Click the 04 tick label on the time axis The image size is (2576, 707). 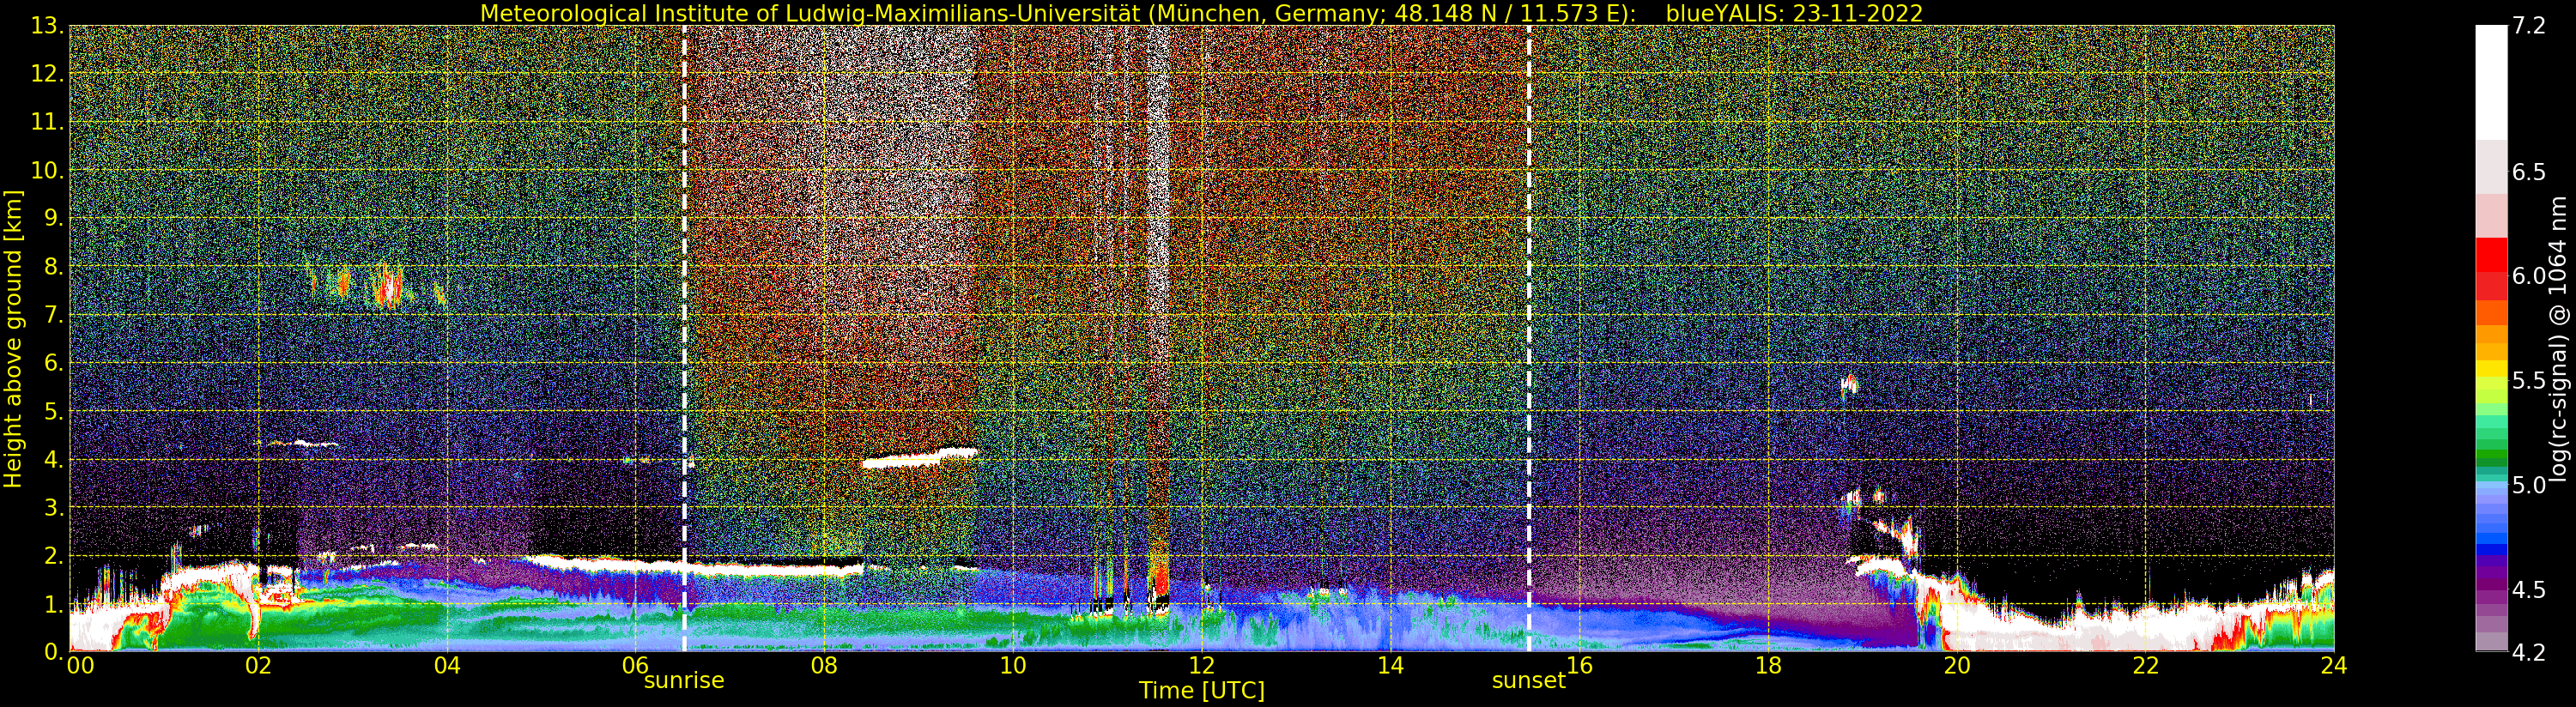click(x=447, y=665)
